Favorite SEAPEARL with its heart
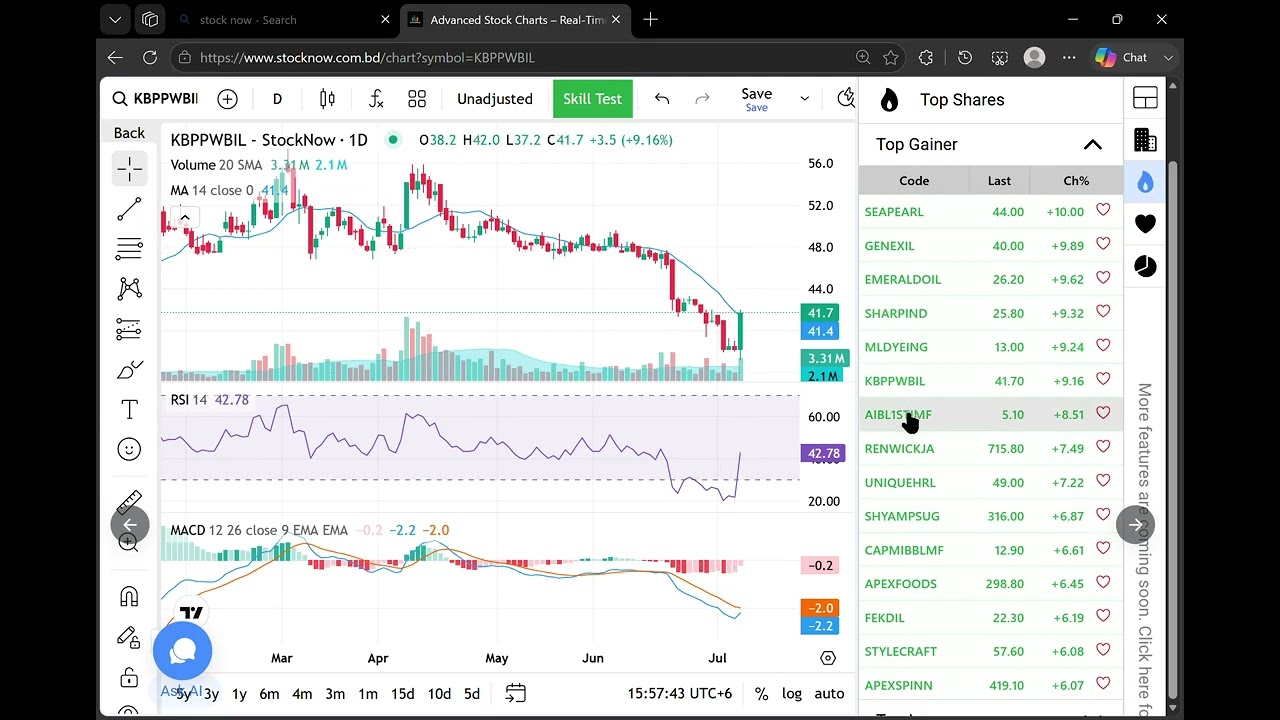Viewport: 1280px width, 720px height. coord(1103,210)
